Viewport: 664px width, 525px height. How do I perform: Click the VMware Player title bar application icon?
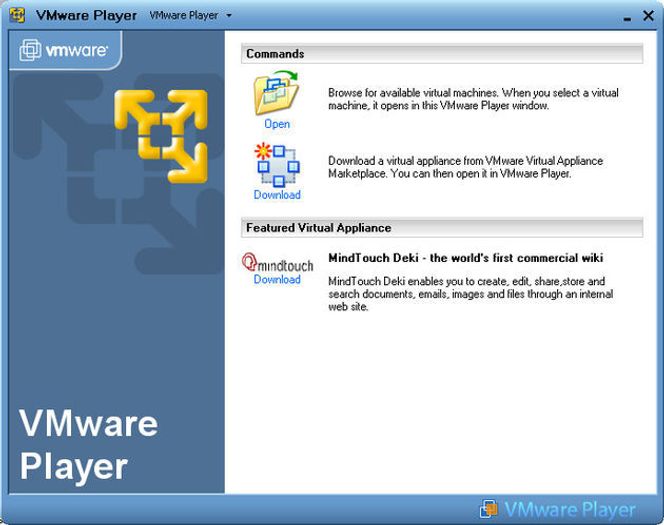click(17, 15)
